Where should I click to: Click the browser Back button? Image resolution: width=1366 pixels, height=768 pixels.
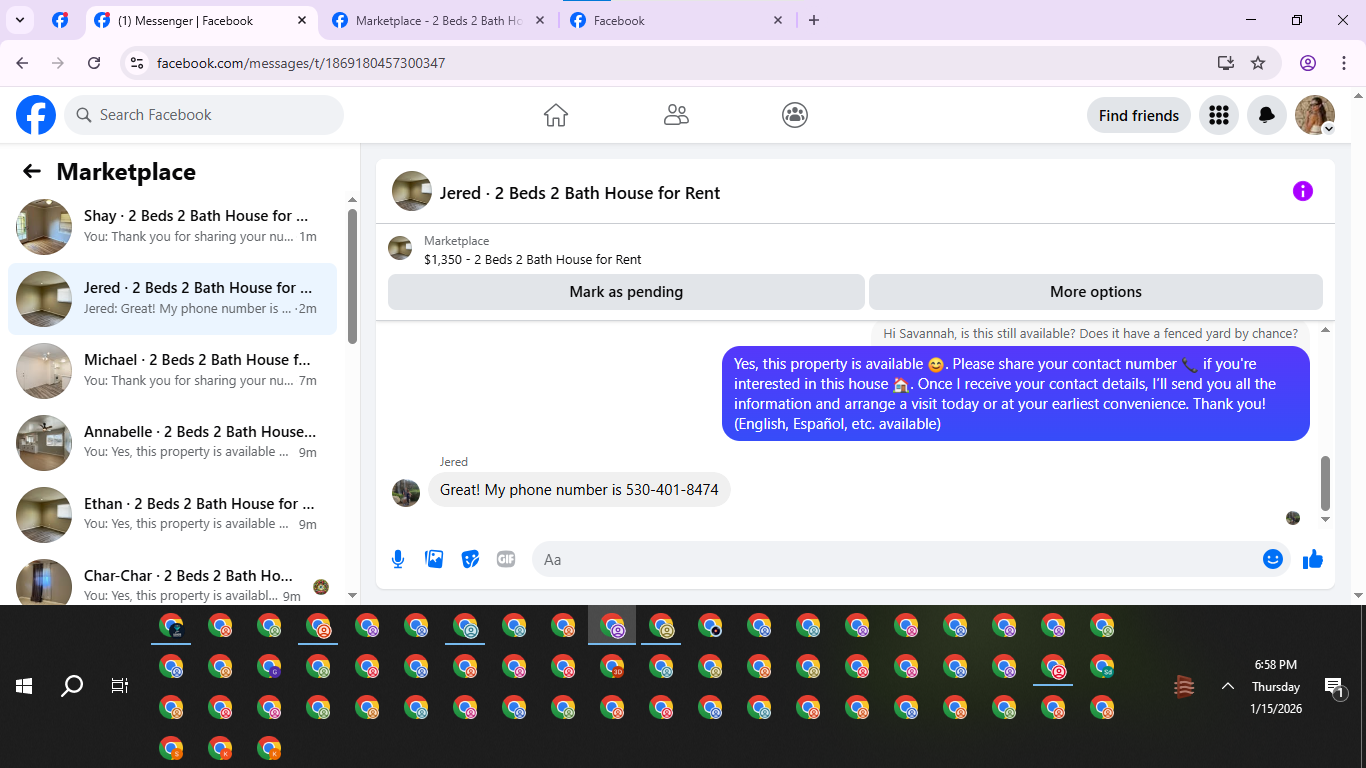(22, 63)
